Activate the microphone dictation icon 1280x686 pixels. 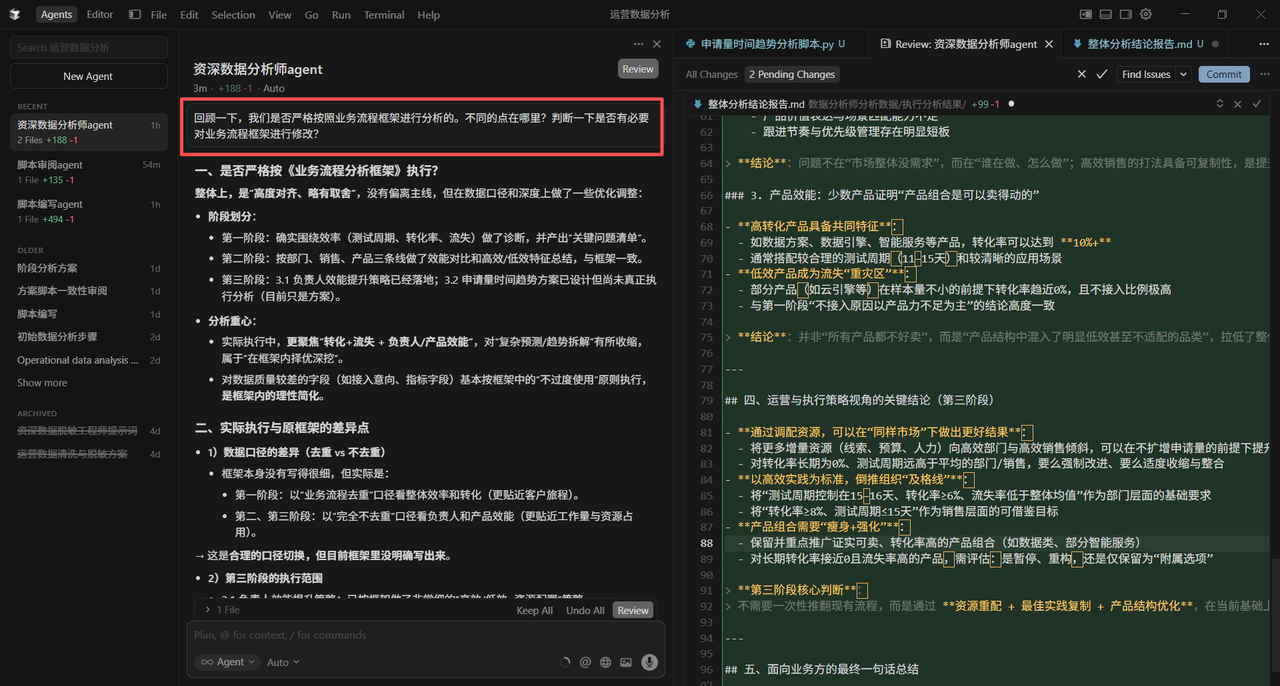[x=649, y=661]
